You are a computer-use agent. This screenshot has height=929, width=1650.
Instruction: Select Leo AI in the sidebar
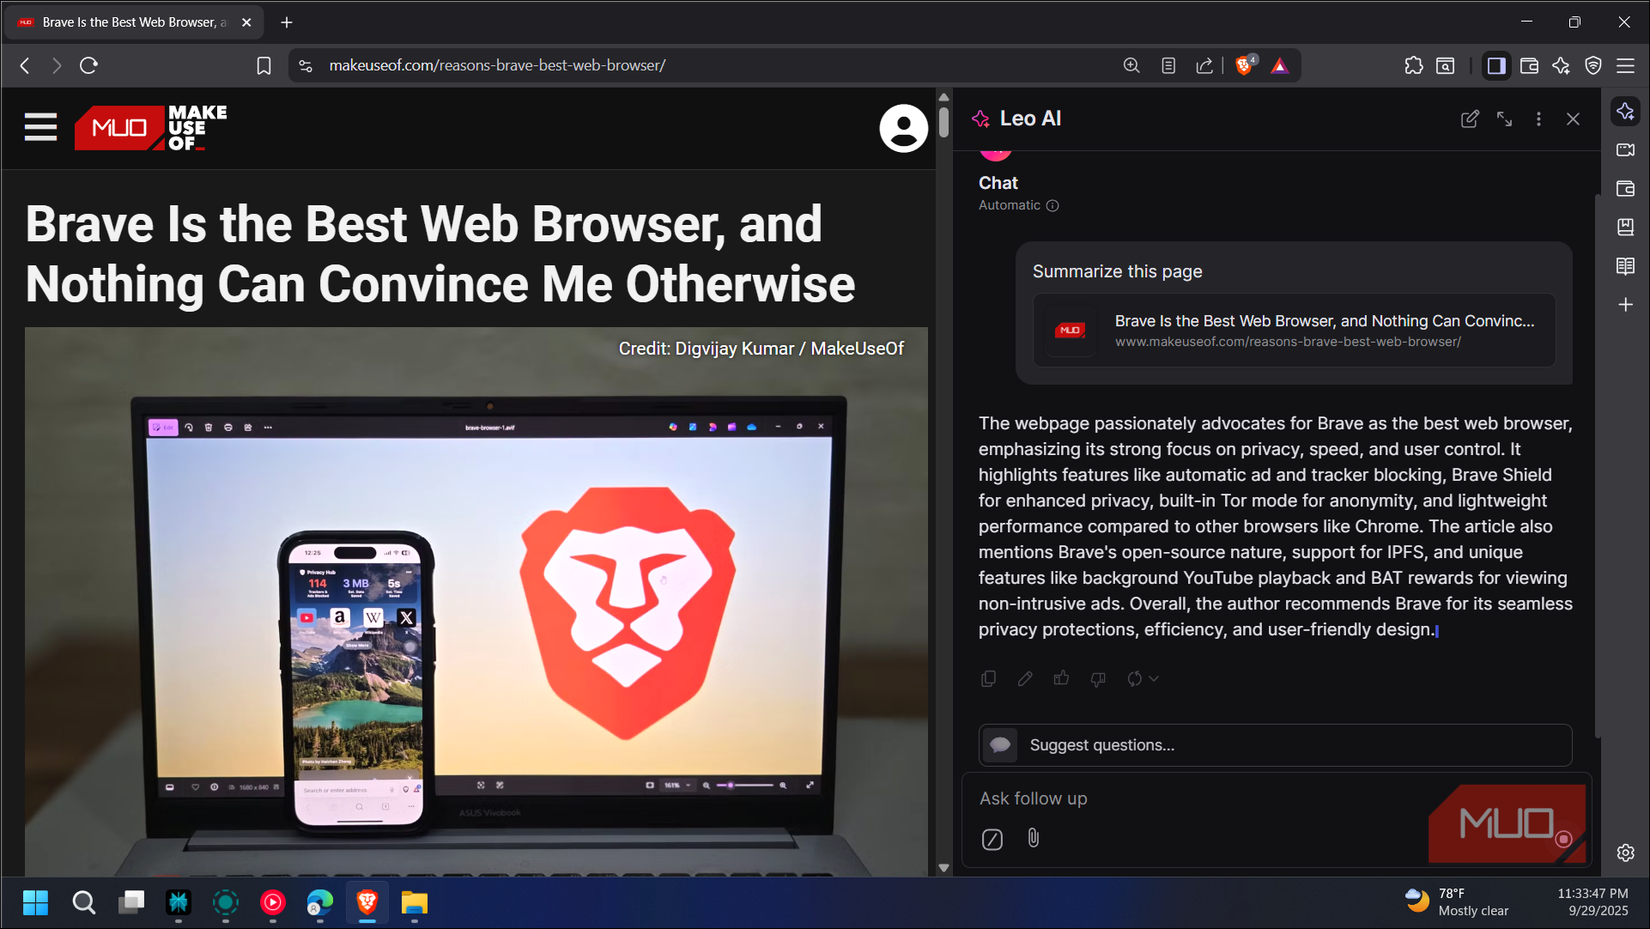pyautogui.click(x=1626, y=111)
